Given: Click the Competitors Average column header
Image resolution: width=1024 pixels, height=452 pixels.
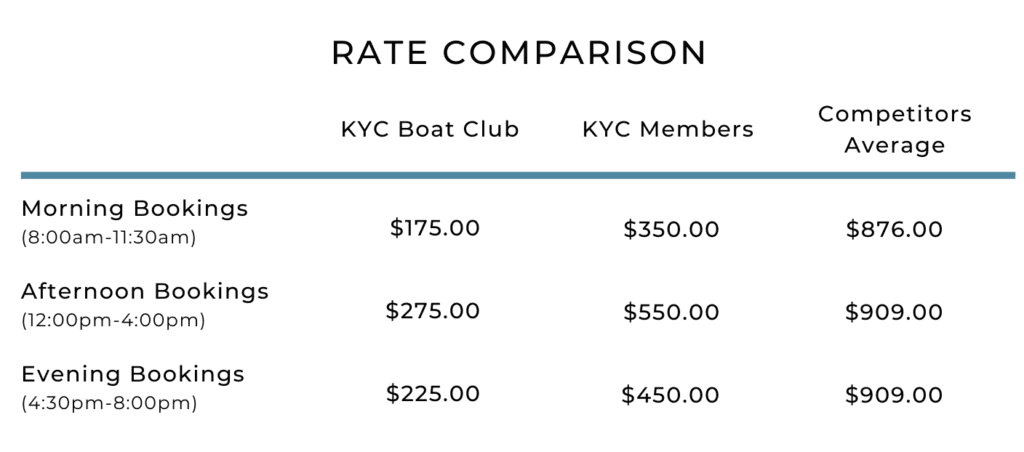Looking at the screenshot, I should pyautogui.click(x=894, y=130).
